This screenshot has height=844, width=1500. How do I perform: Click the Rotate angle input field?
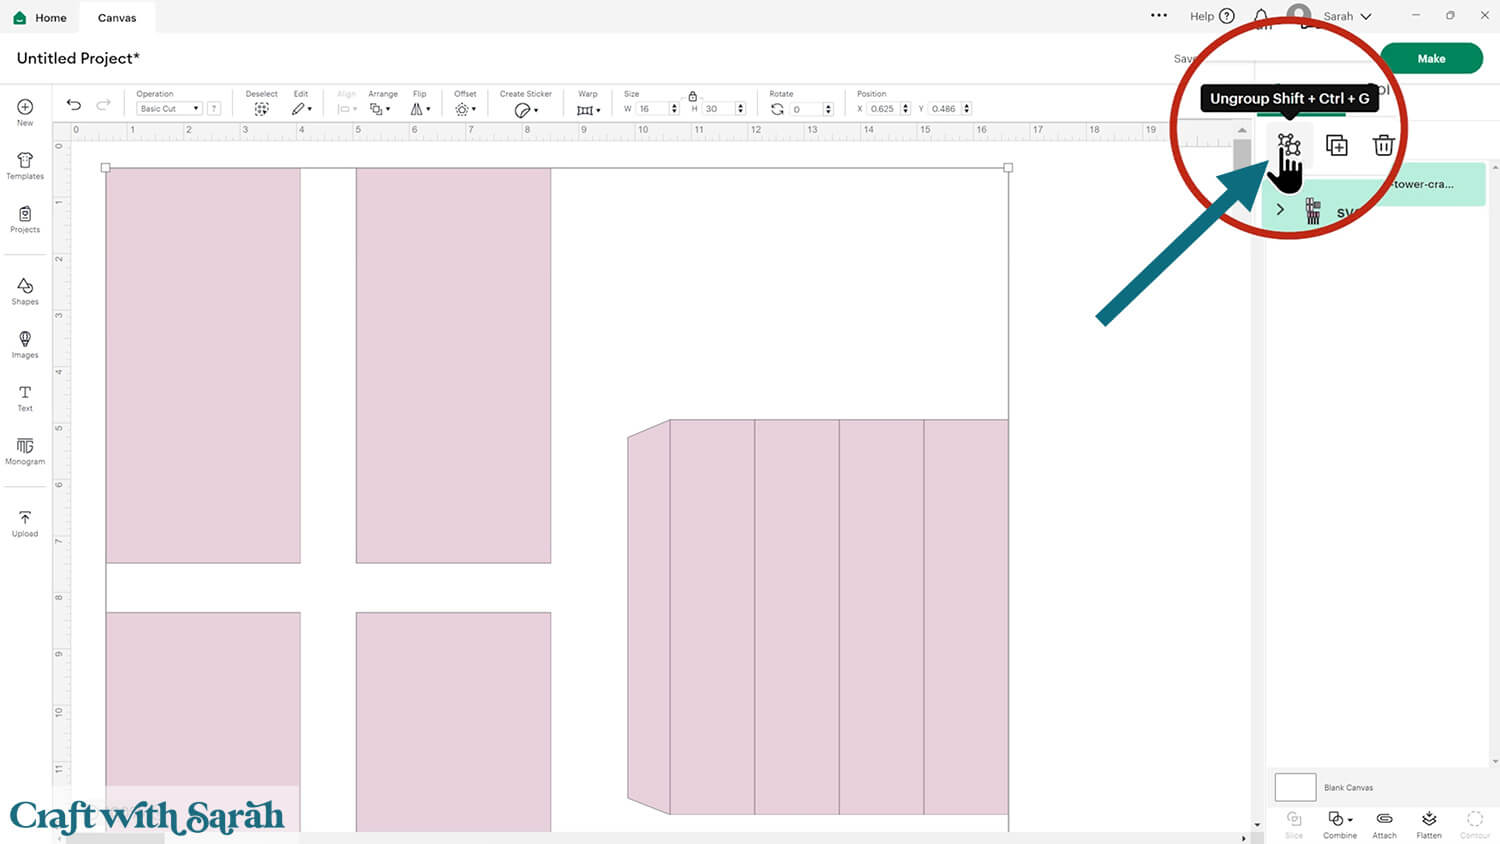click(x=805, y=109)
